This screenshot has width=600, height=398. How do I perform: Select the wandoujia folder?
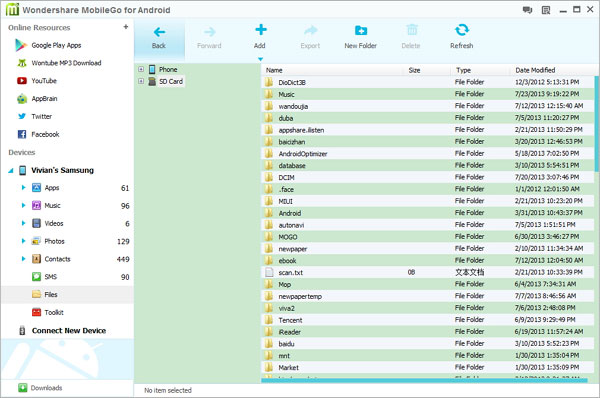[427, 106]
